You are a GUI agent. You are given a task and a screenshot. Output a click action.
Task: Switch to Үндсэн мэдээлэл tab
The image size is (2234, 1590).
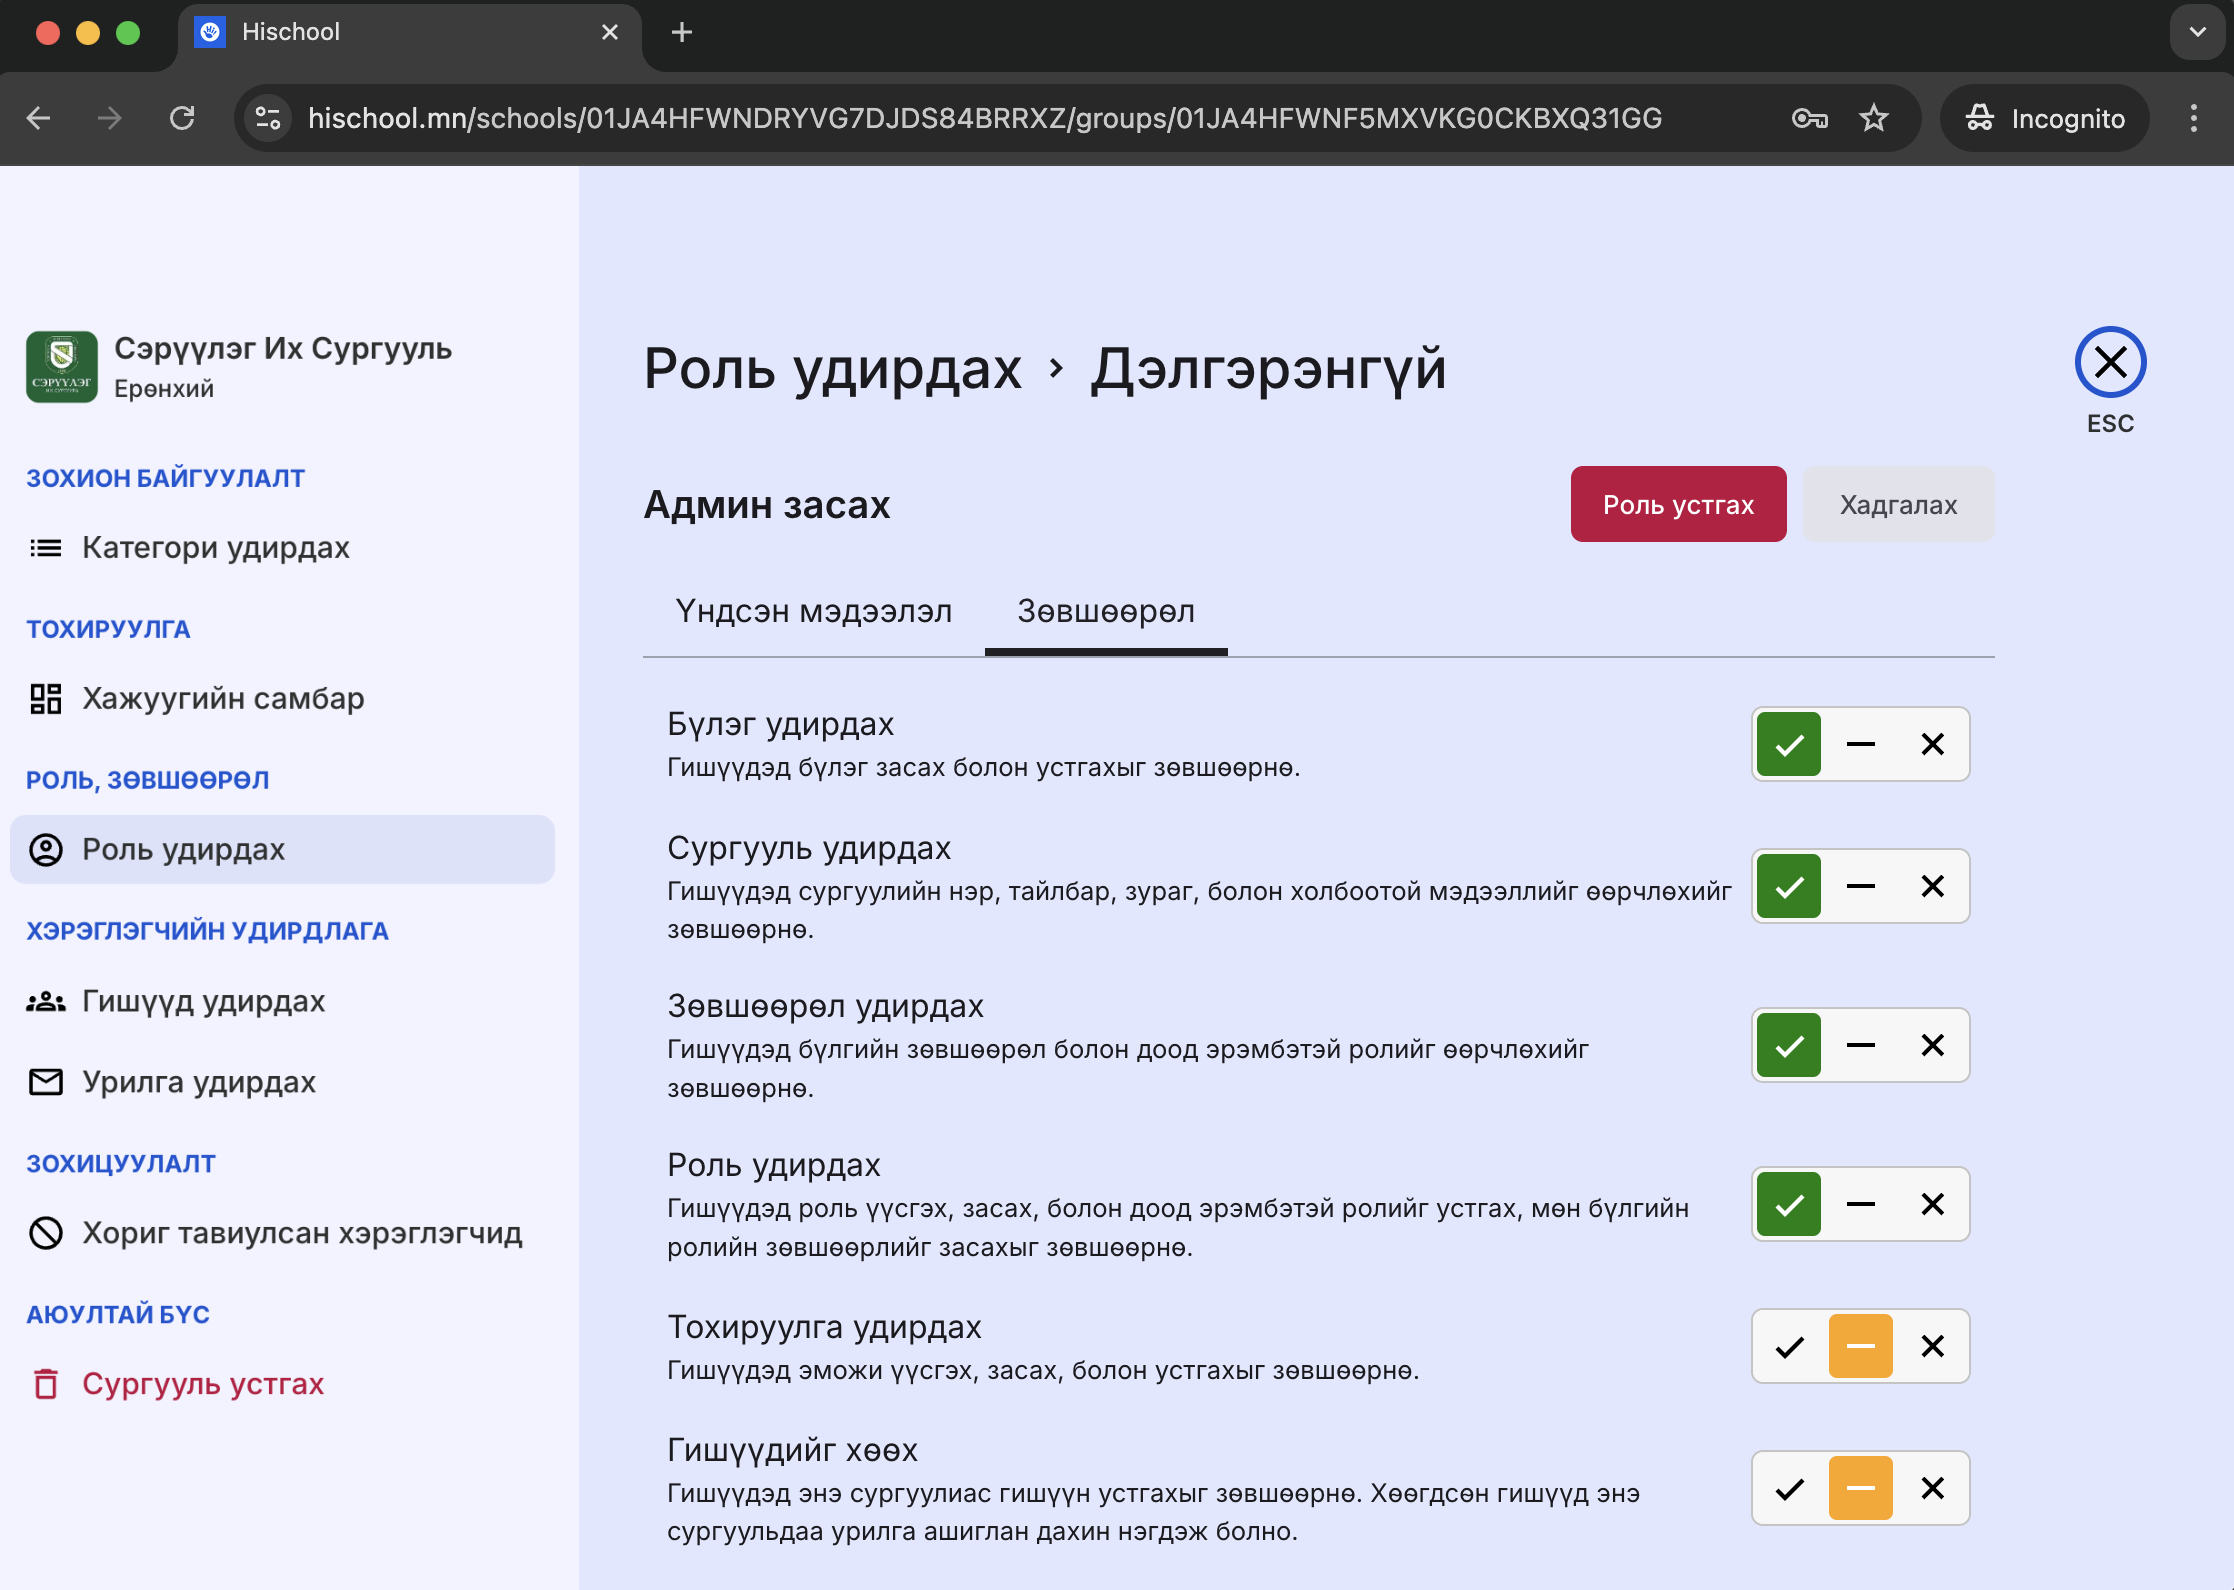point(813,611)
